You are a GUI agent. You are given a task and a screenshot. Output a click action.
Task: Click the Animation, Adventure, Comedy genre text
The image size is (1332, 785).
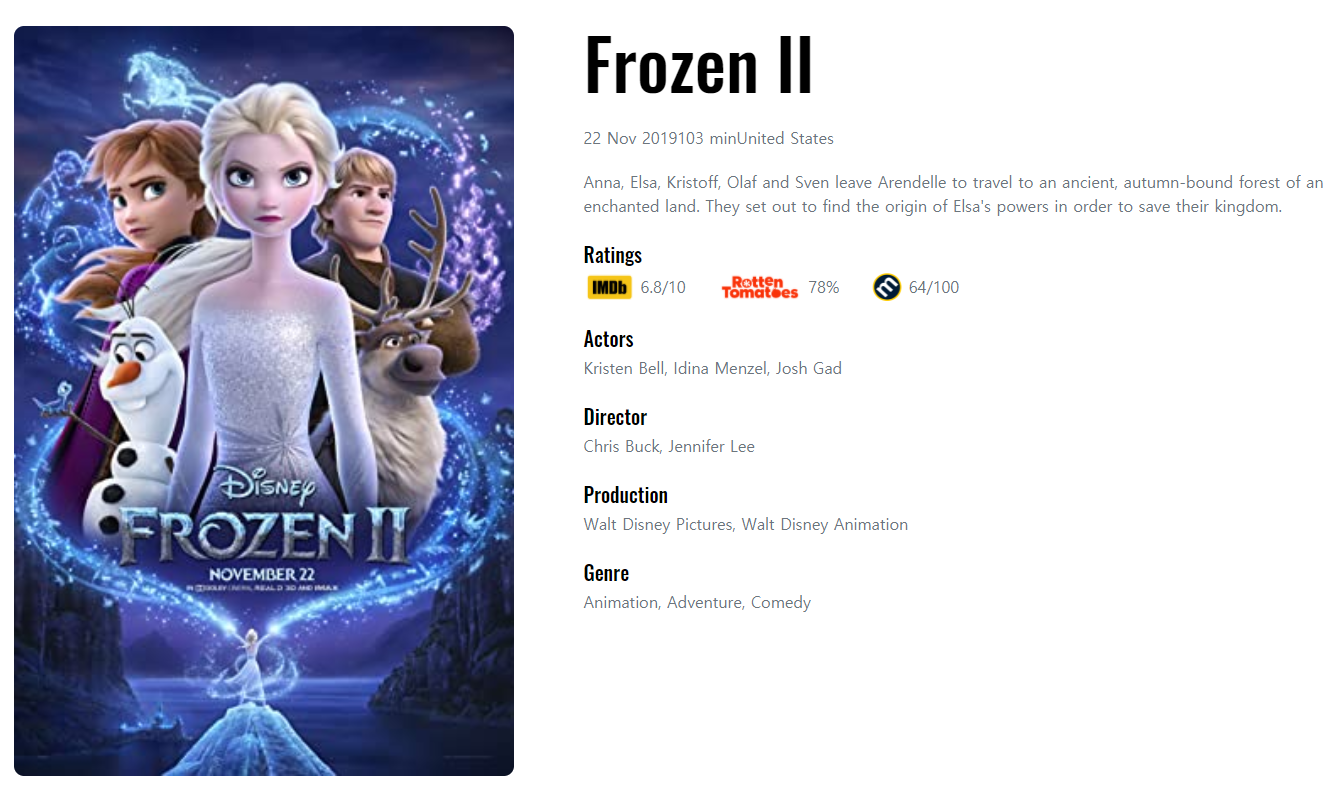pyautogui.click(x=697, y=602)
